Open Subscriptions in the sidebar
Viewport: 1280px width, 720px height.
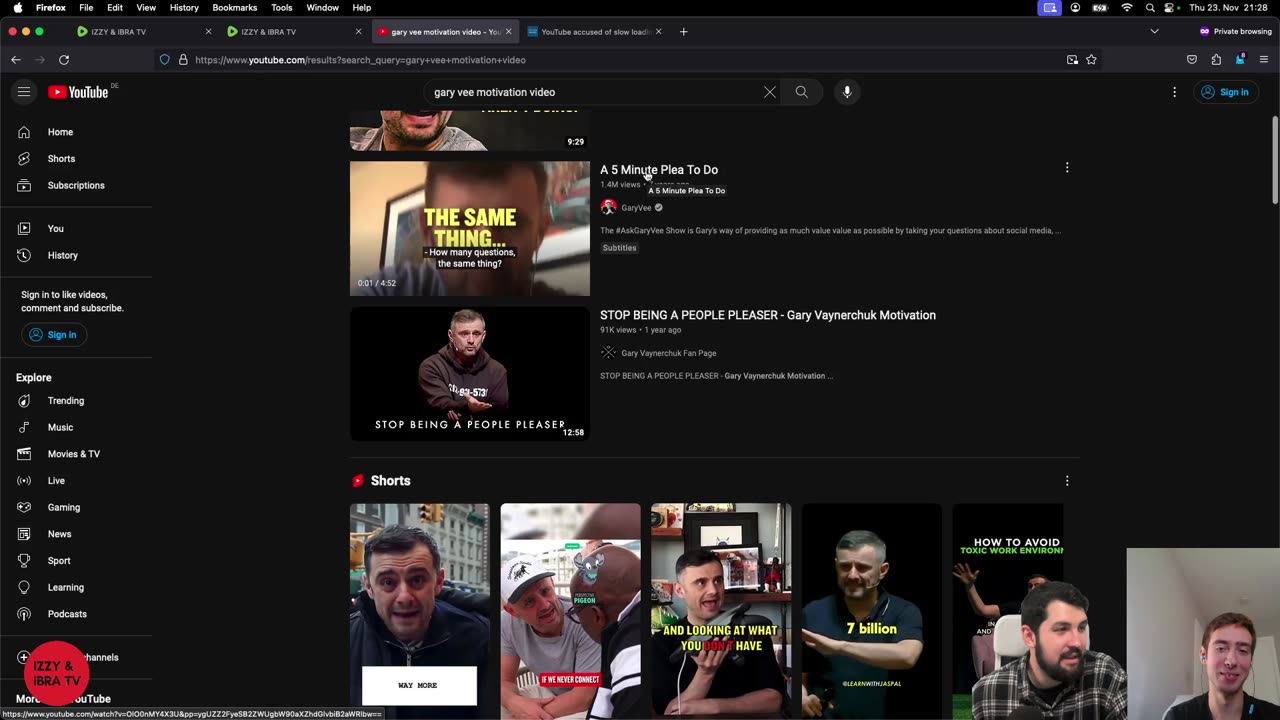[76, 185]
